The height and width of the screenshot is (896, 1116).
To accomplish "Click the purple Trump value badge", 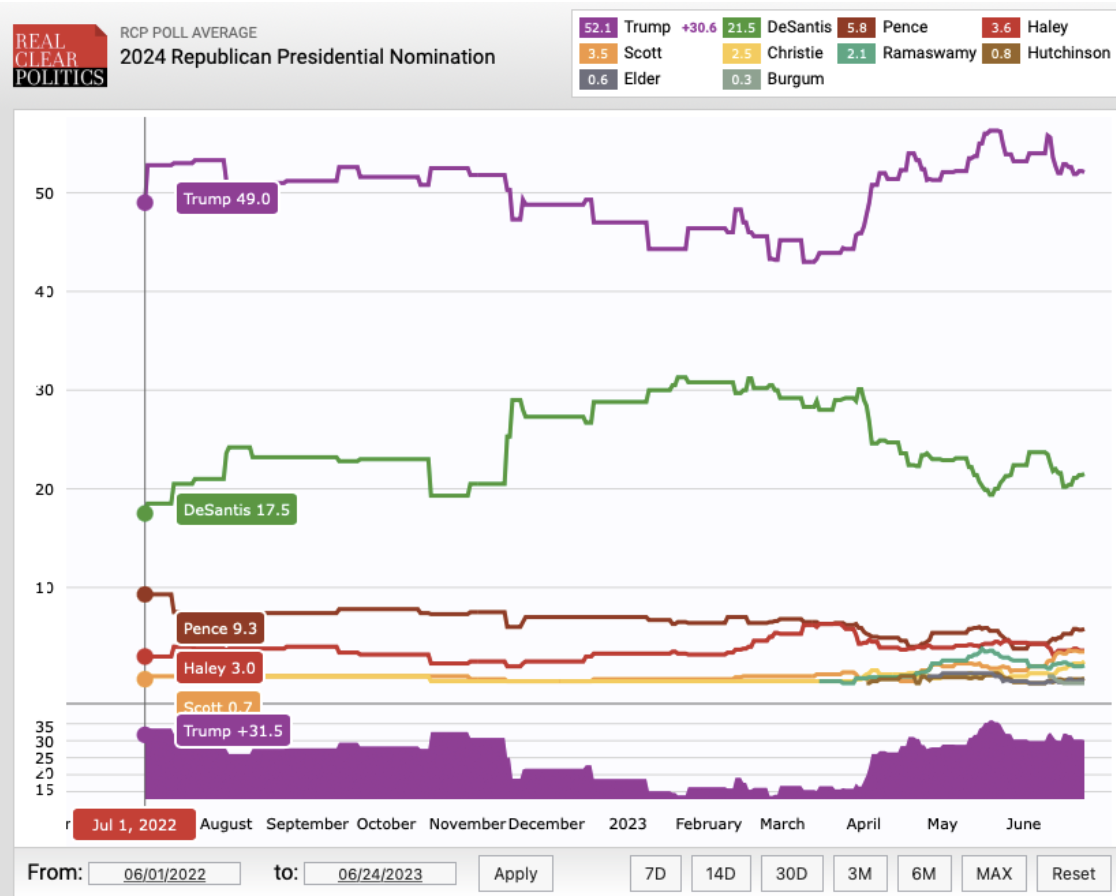I will tap(600, 27).
